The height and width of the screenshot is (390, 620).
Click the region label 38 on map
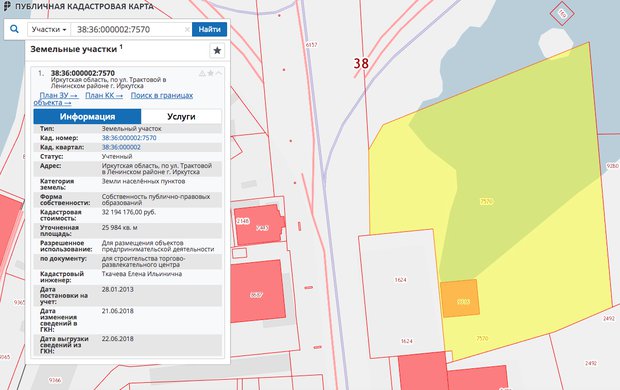click(361, 63)
